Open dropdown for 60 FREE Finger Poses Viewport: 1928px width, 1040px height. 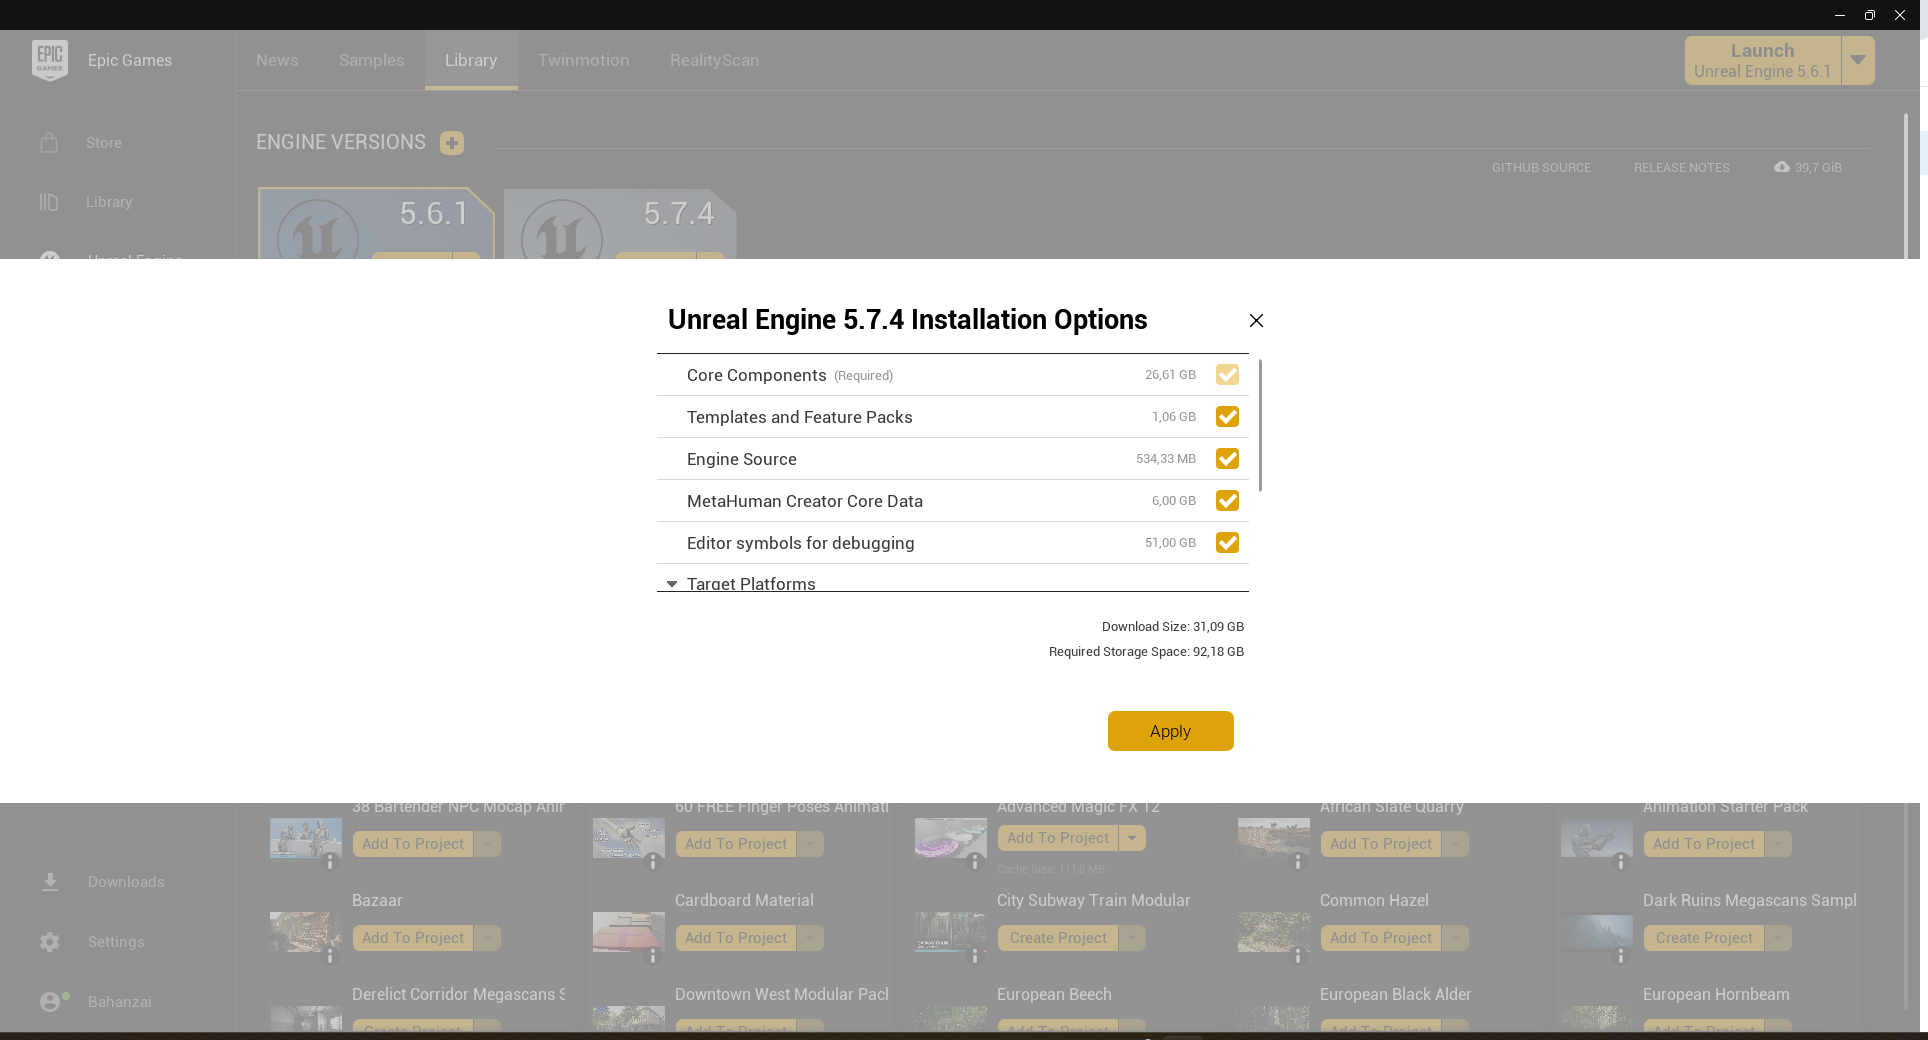coord(810,844)
